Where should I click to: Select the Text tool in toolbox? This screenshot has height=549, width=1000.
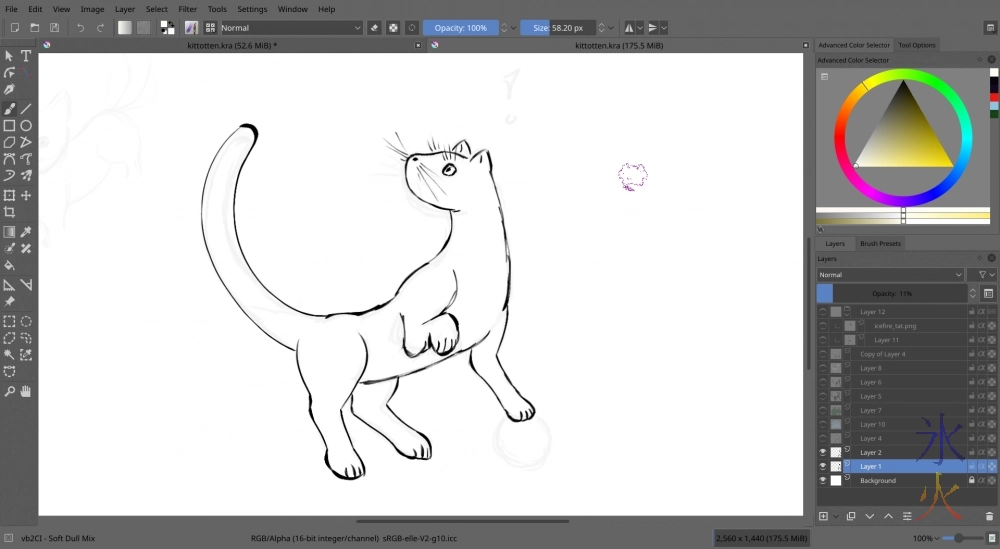tap(26, 56)
